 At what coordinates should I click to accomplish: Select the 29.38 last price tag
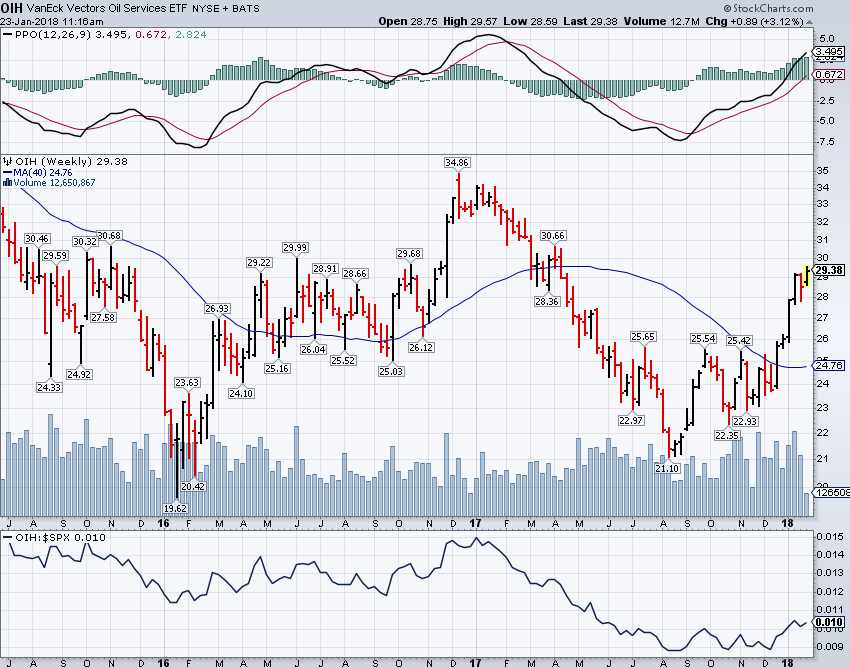(830, 270)
